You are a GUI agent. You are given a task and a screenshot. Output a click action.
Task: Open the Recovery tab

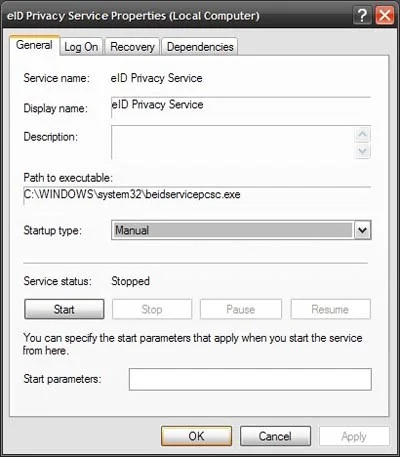click(132, 47)
